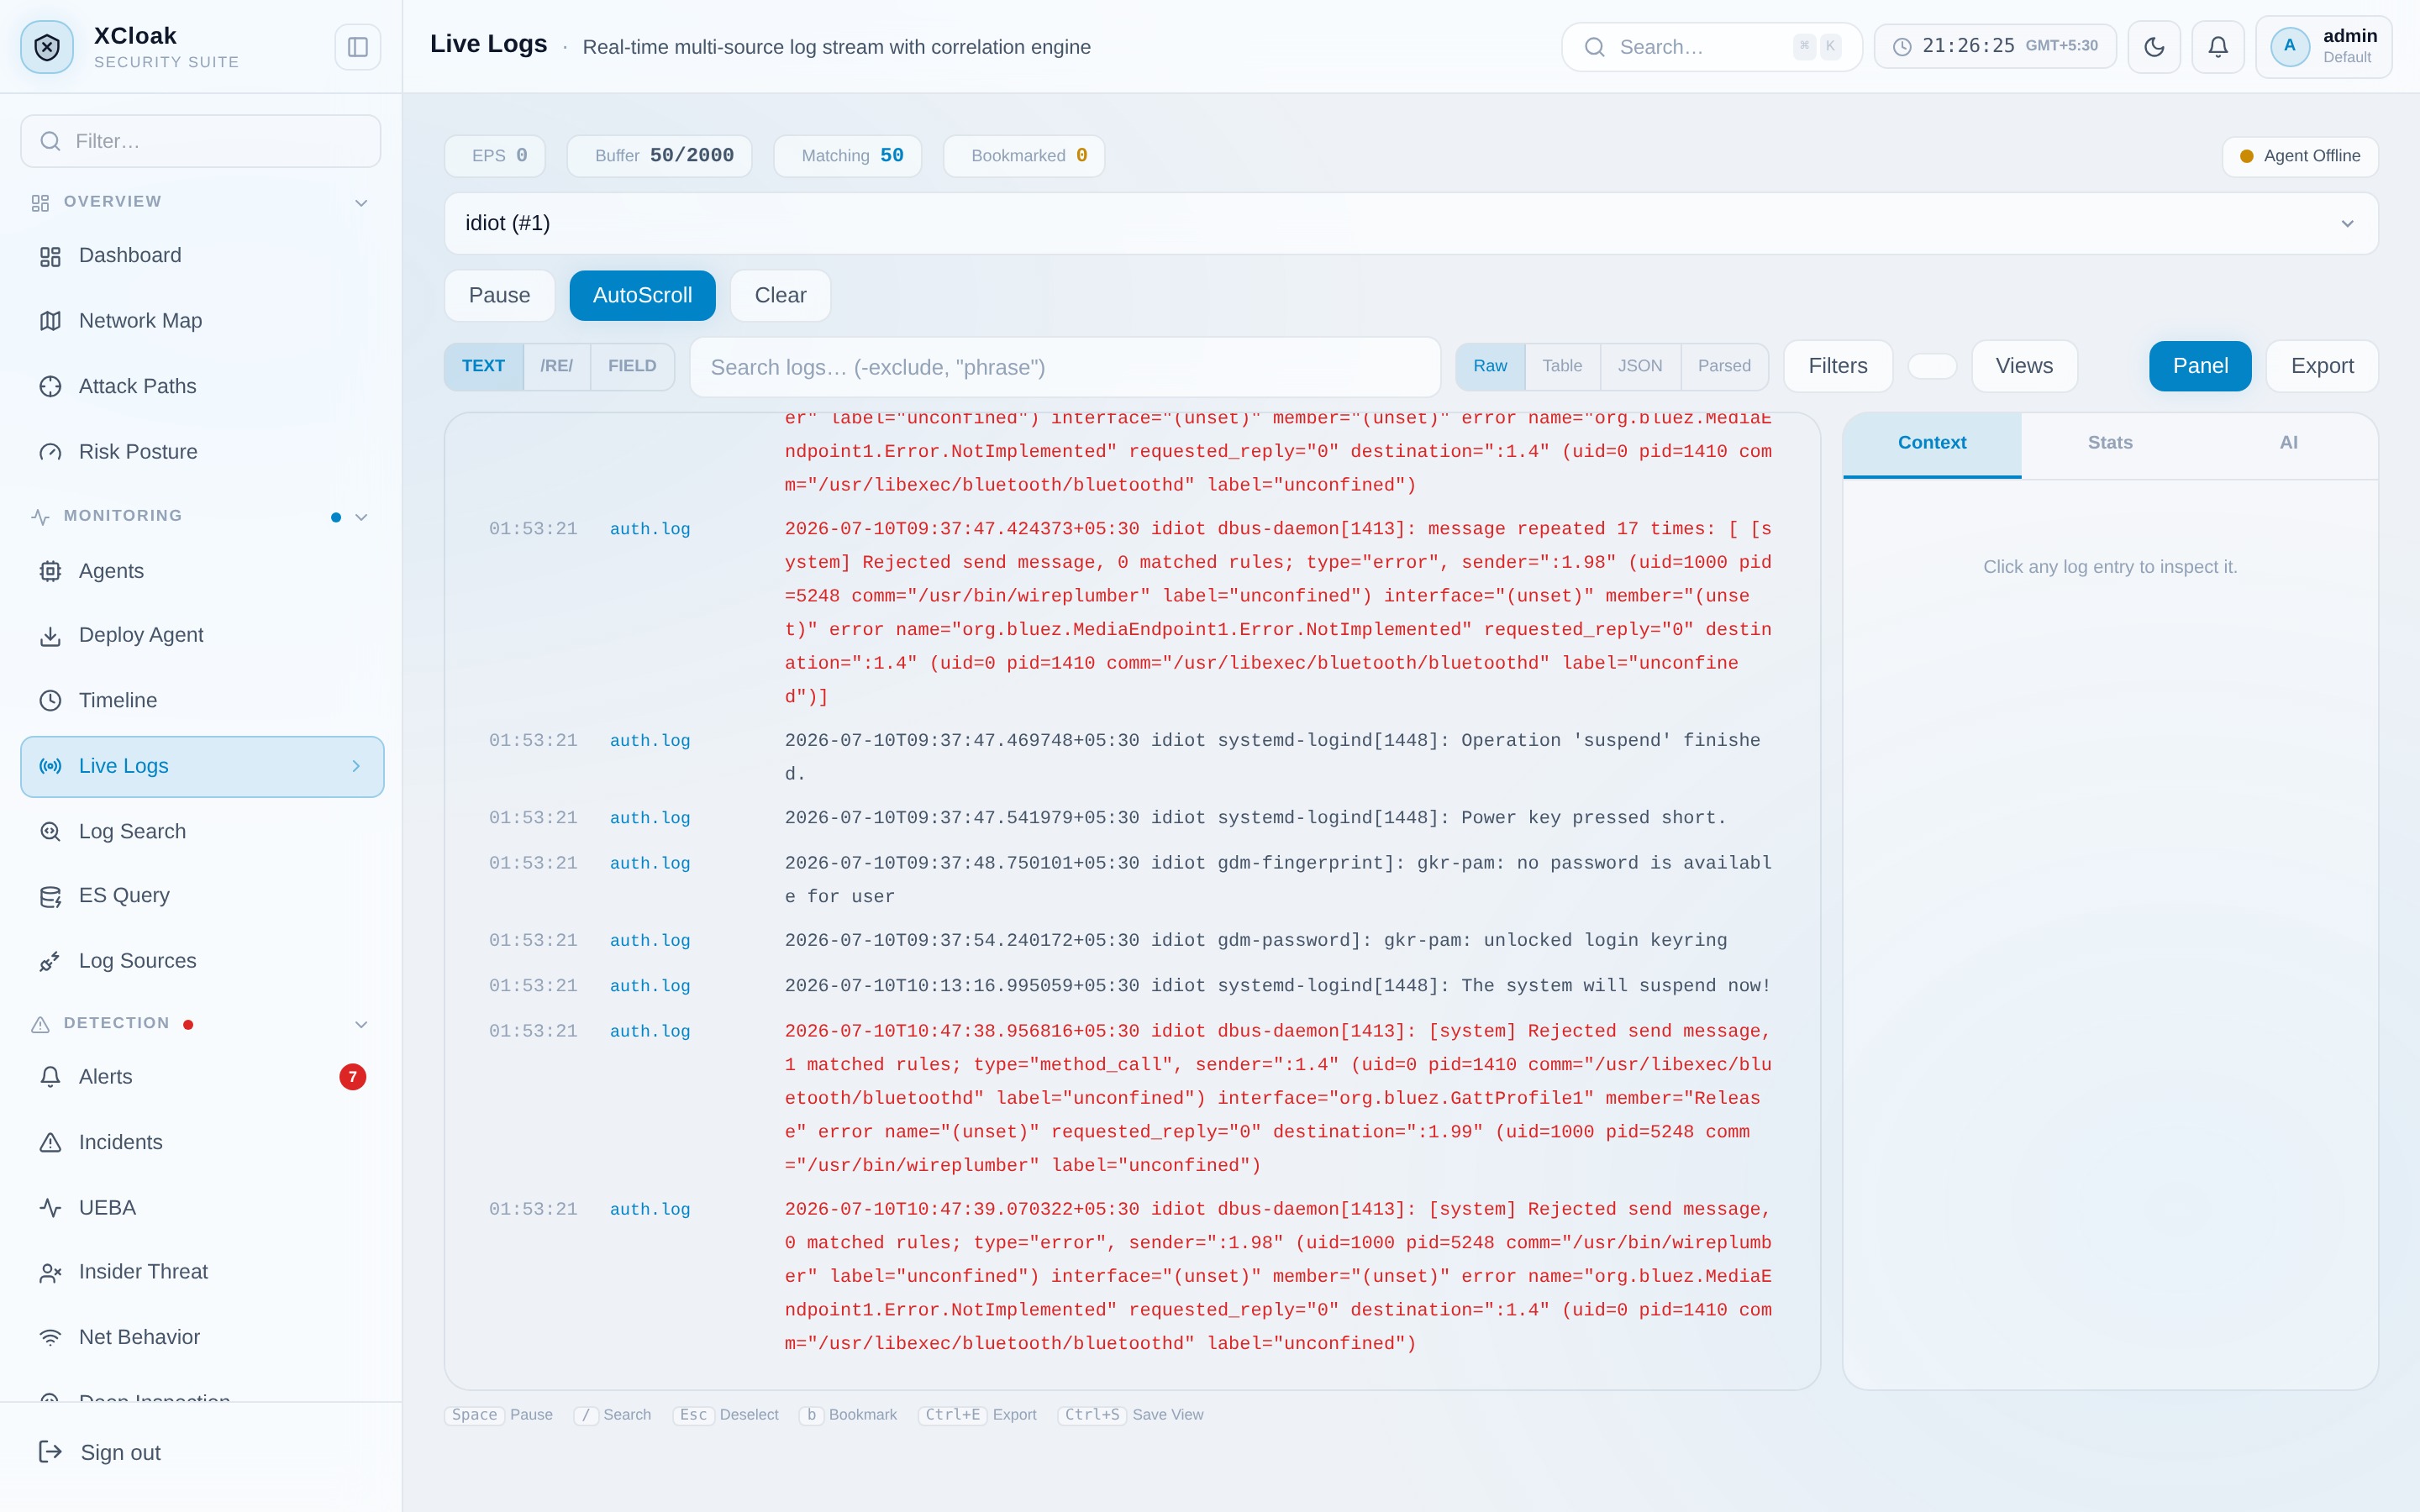The height and width of the screenshot is (1512, 2420).
Task: Click the XCloak shield logo
Action: coord(47,47)
